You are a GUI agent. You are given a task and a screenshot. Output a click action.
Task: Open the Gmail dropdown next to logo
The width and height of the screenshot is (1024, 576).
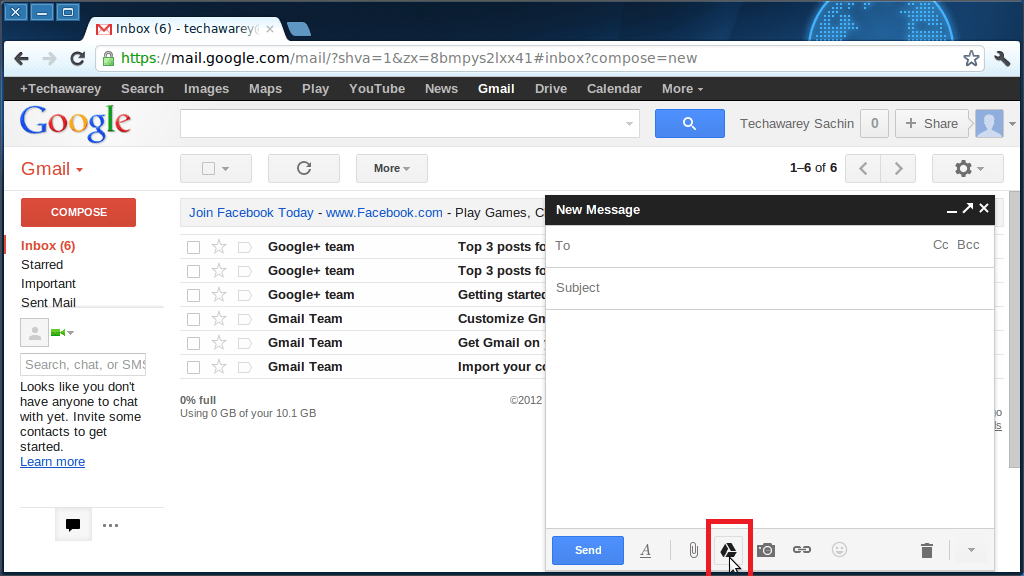pyautogui.click(x=52, y=169)
